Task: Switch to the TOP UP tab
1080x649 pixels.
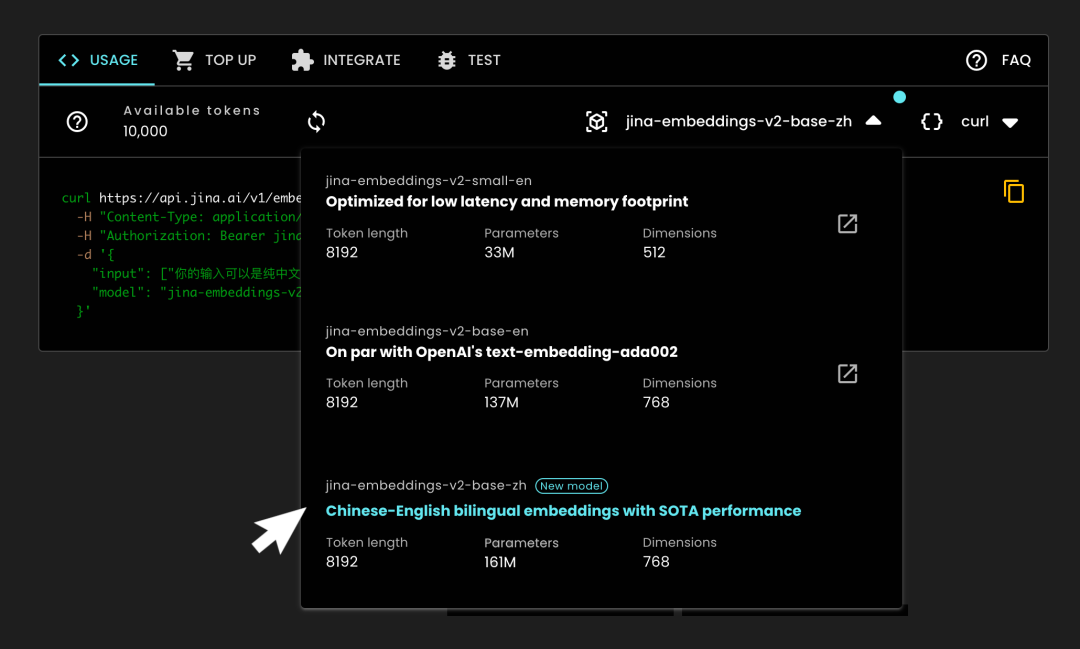Action: click(214, 61)
